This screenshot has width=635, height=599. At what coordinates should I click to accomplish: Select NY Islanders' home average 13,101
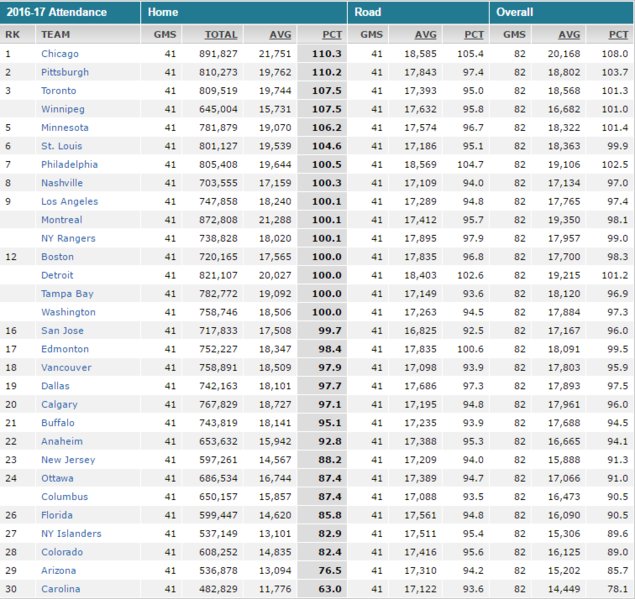pyautogui.click(x=275, y=534)
